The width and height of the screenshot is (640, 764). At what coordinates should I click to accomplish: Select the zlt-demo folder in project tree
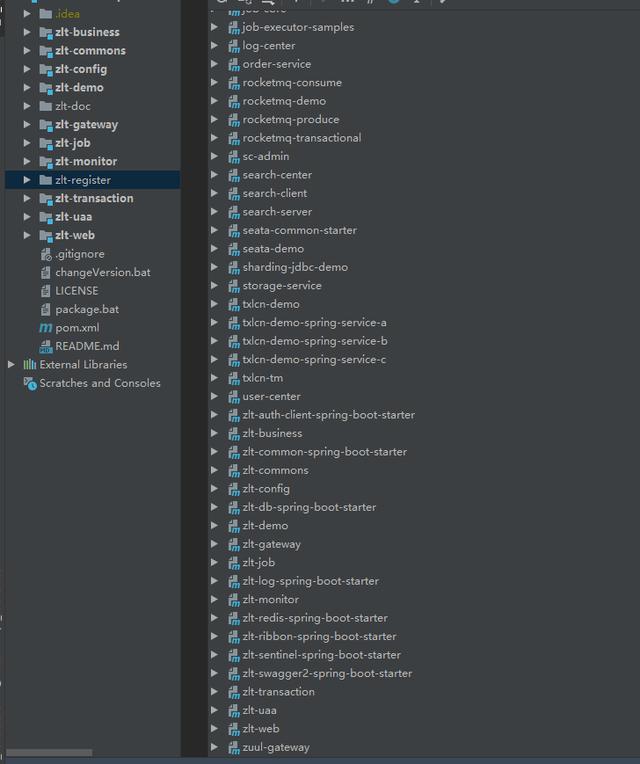pos(79,88)
